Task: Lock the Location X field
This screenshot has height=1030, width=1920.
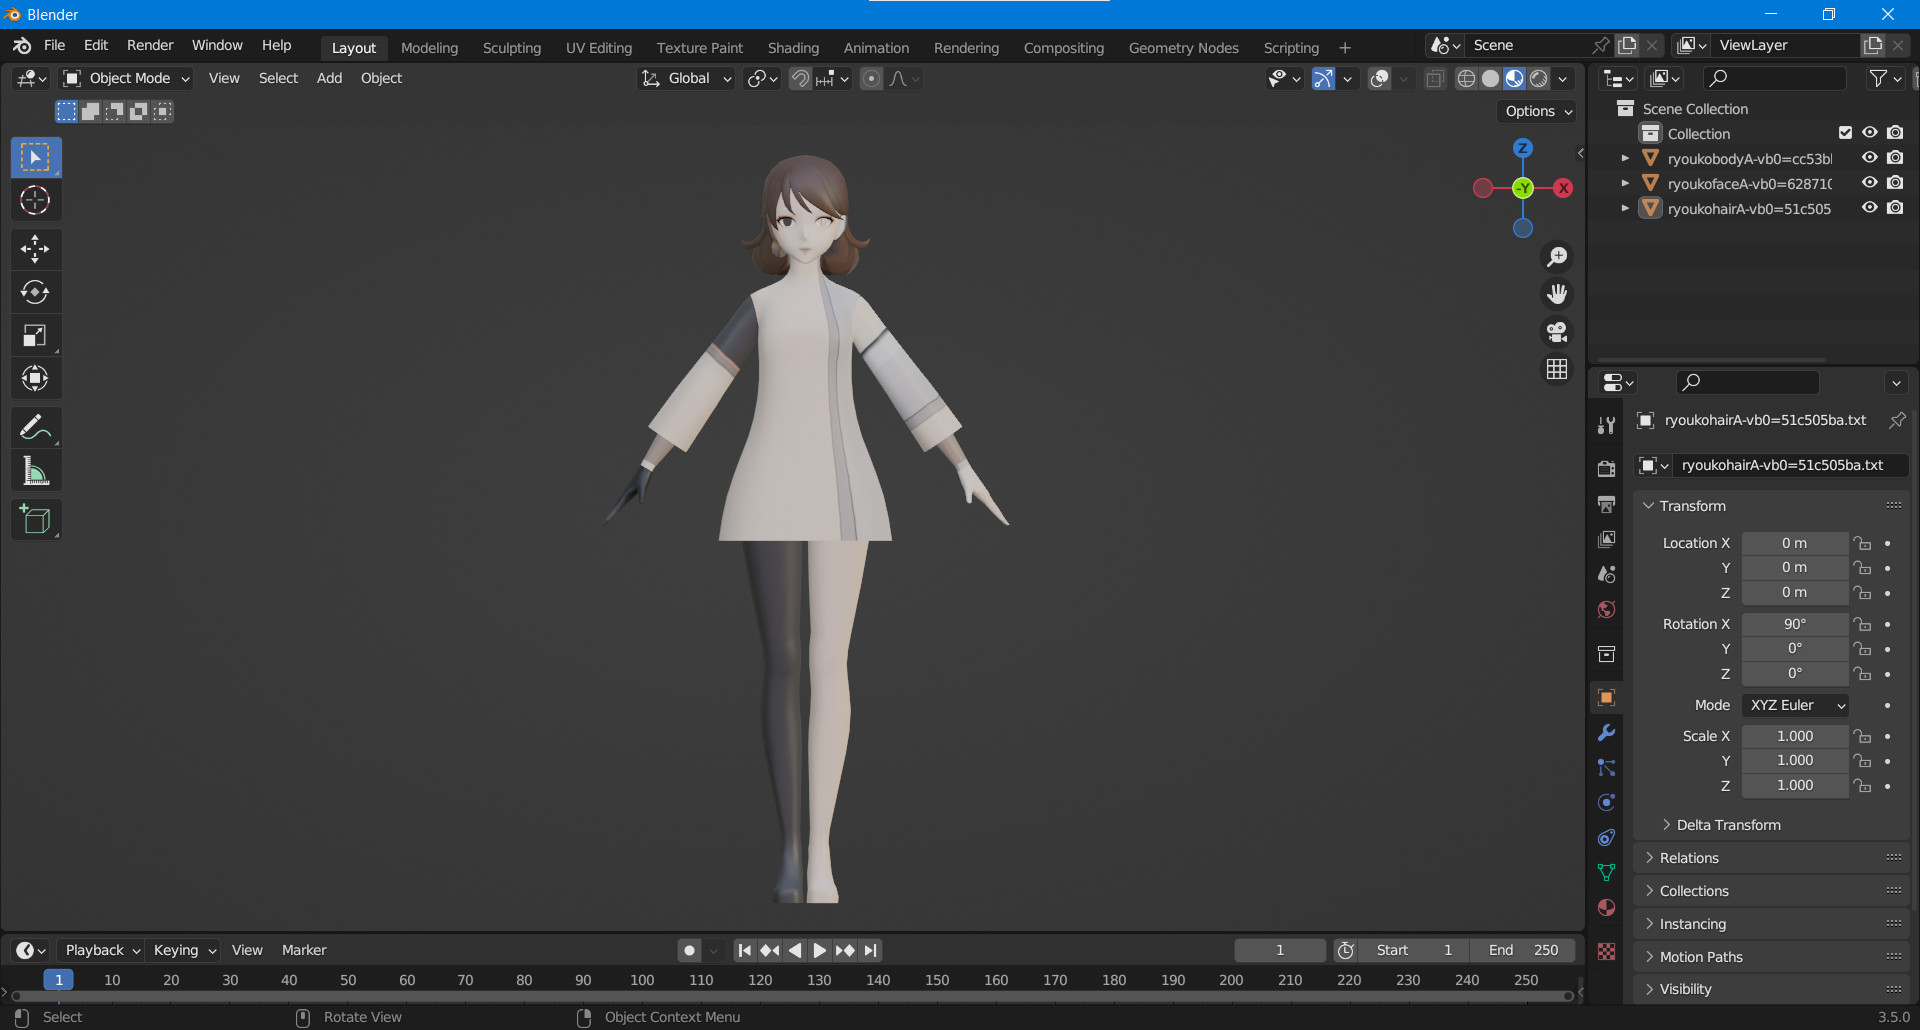Action: pyautogui.click(x=1862, y=543)
